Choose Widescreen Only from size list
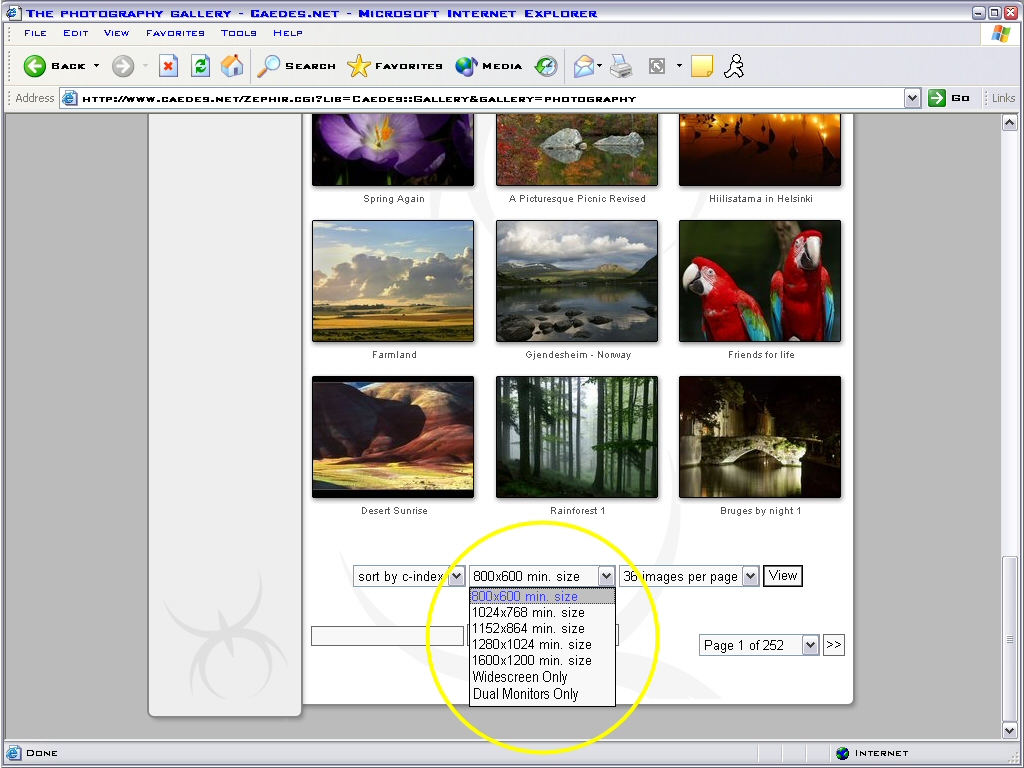This screenshot has height=768, width=1024. tap(520, 677)
